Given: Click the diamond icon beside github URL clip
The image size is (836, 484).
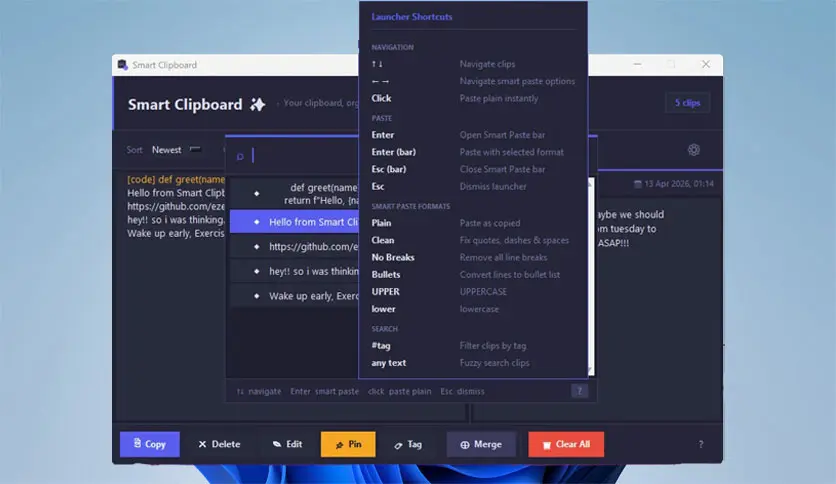Looking at the screenshot, I should pyautogui.click(x=256, y=247).
